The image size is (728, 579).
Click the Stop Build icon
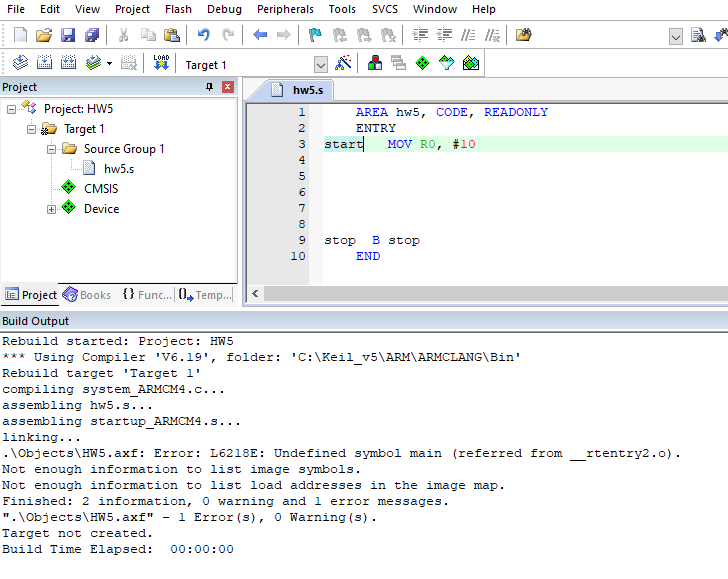[129, 62]
